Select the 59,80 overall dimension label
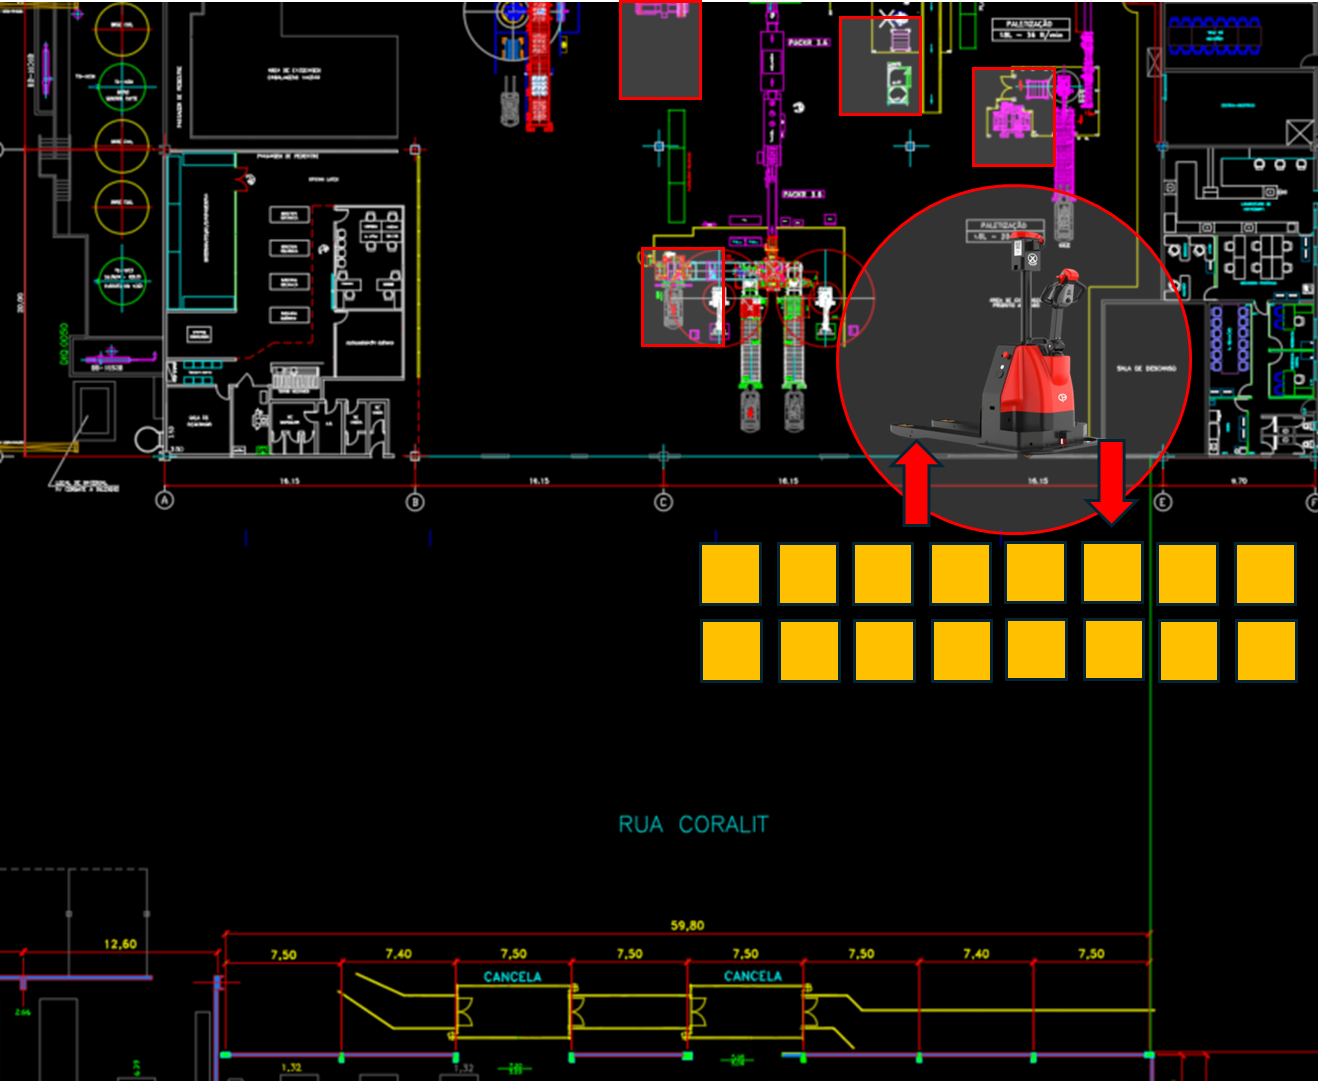 pyautogui.click(x=687, y=926)
